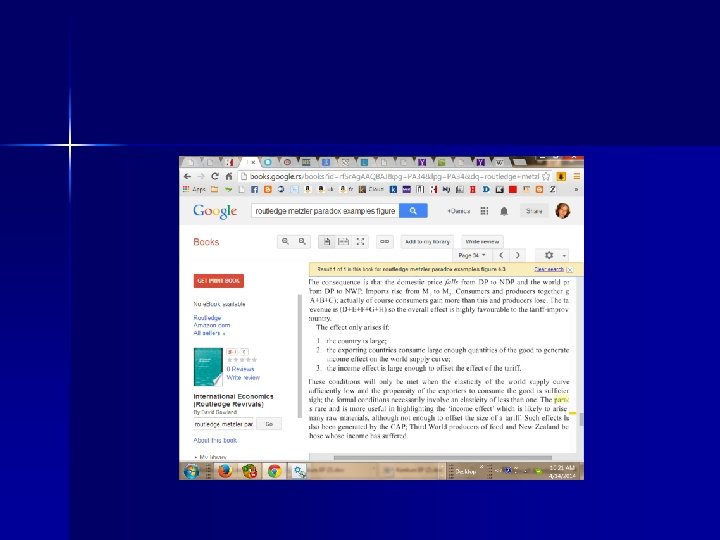The height and width of the screenshot is (540, 720).
Task: Open the Apps bookmarks shortcut
Action: 194,189
